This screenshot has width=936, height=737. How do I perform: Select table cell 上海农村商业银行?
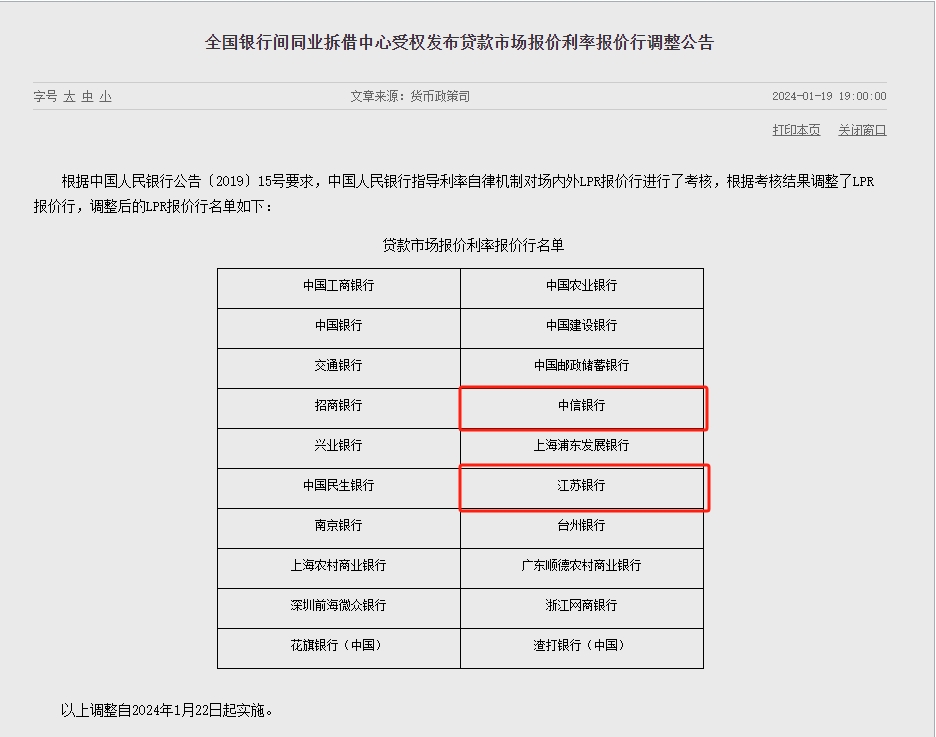click(338, 568)
